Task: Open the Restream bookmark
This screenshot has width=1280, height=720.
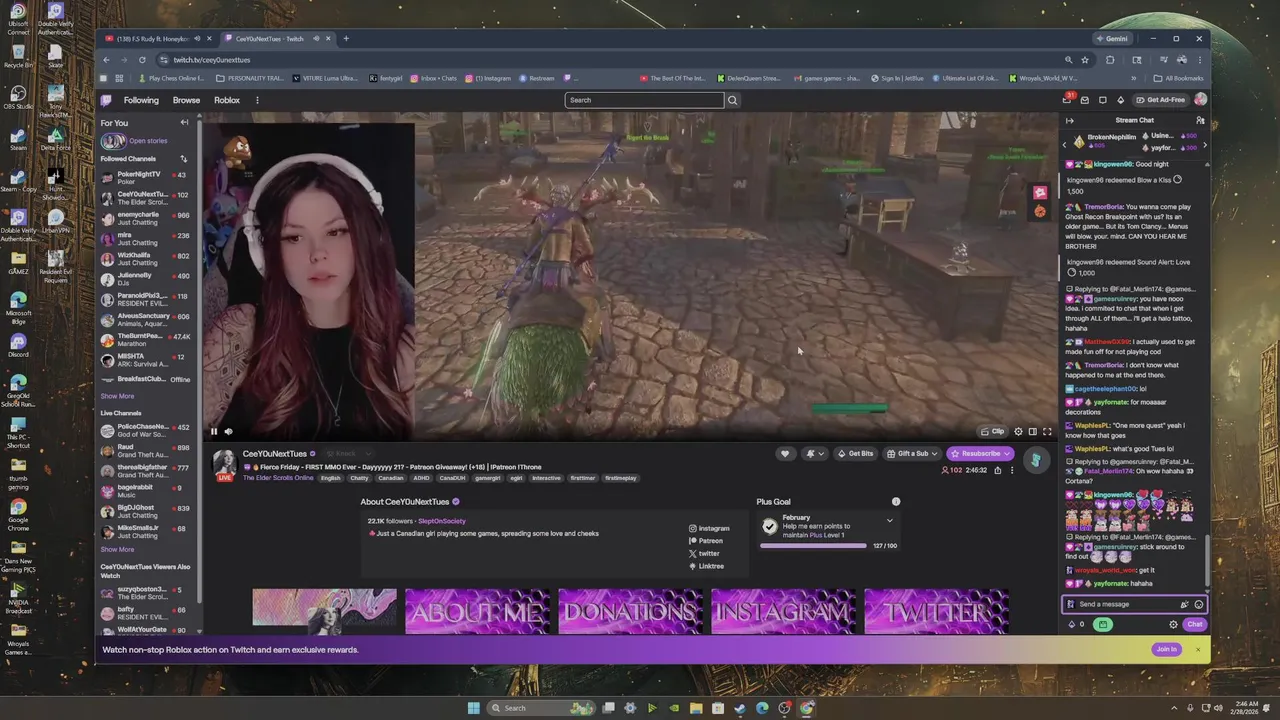Action: pyautogui.click(x=536, y=78)
